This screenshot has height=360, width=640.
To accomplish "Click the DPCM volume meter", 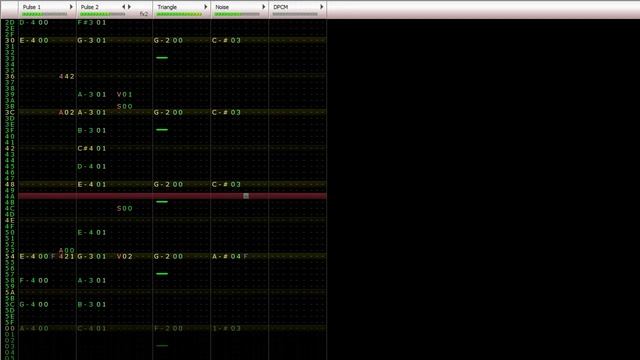I will [x=295, y=14].
